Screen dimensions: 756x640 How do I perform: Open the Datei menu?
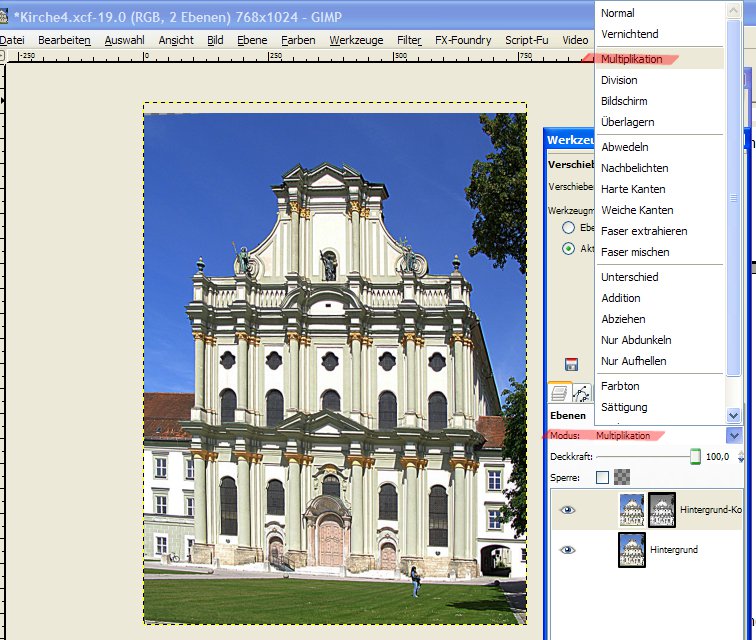click(12, 40)
